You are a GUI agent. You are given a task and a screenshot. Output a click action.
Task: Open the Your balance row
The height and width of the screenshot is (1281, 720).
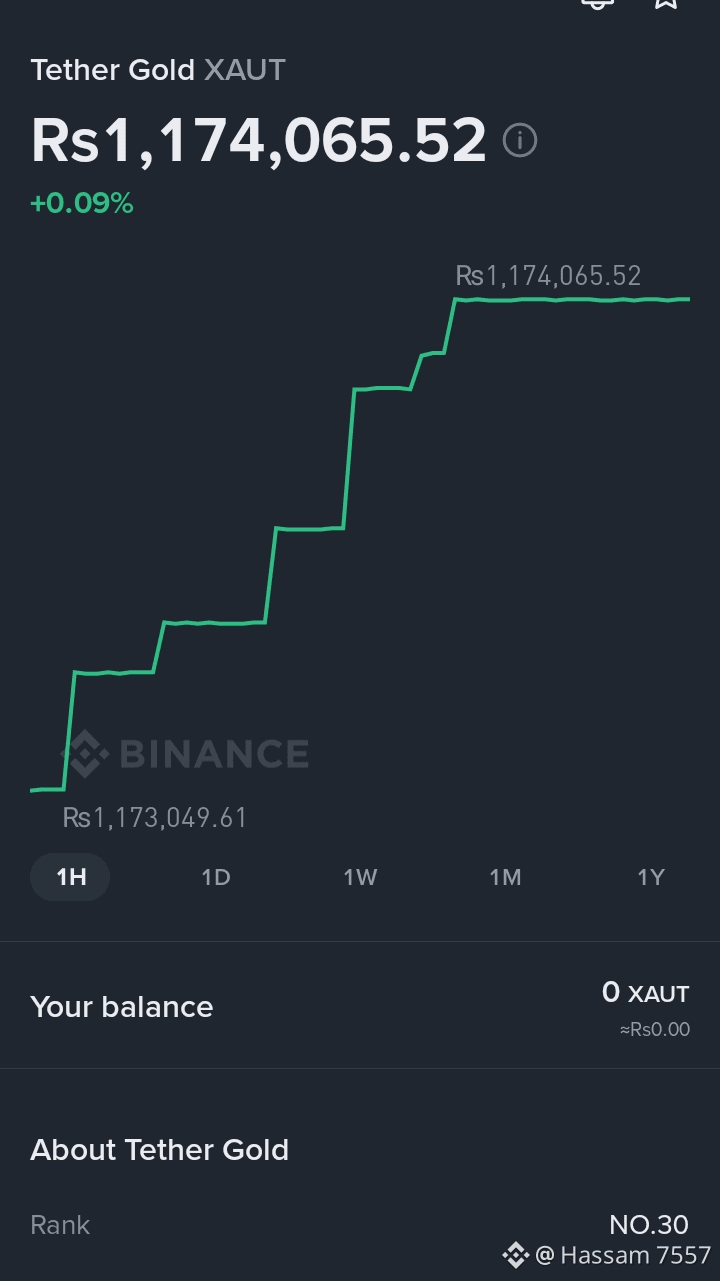click(x=360, y=1006)
